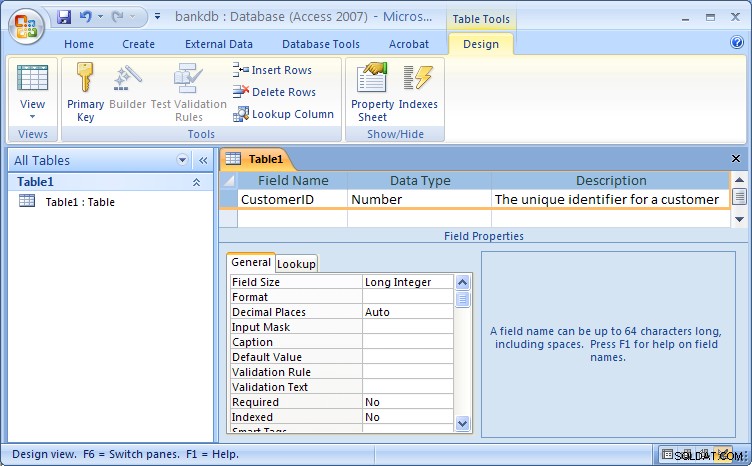
Task: Open the Undo history dropdown arrow
Action: point(100,17)
